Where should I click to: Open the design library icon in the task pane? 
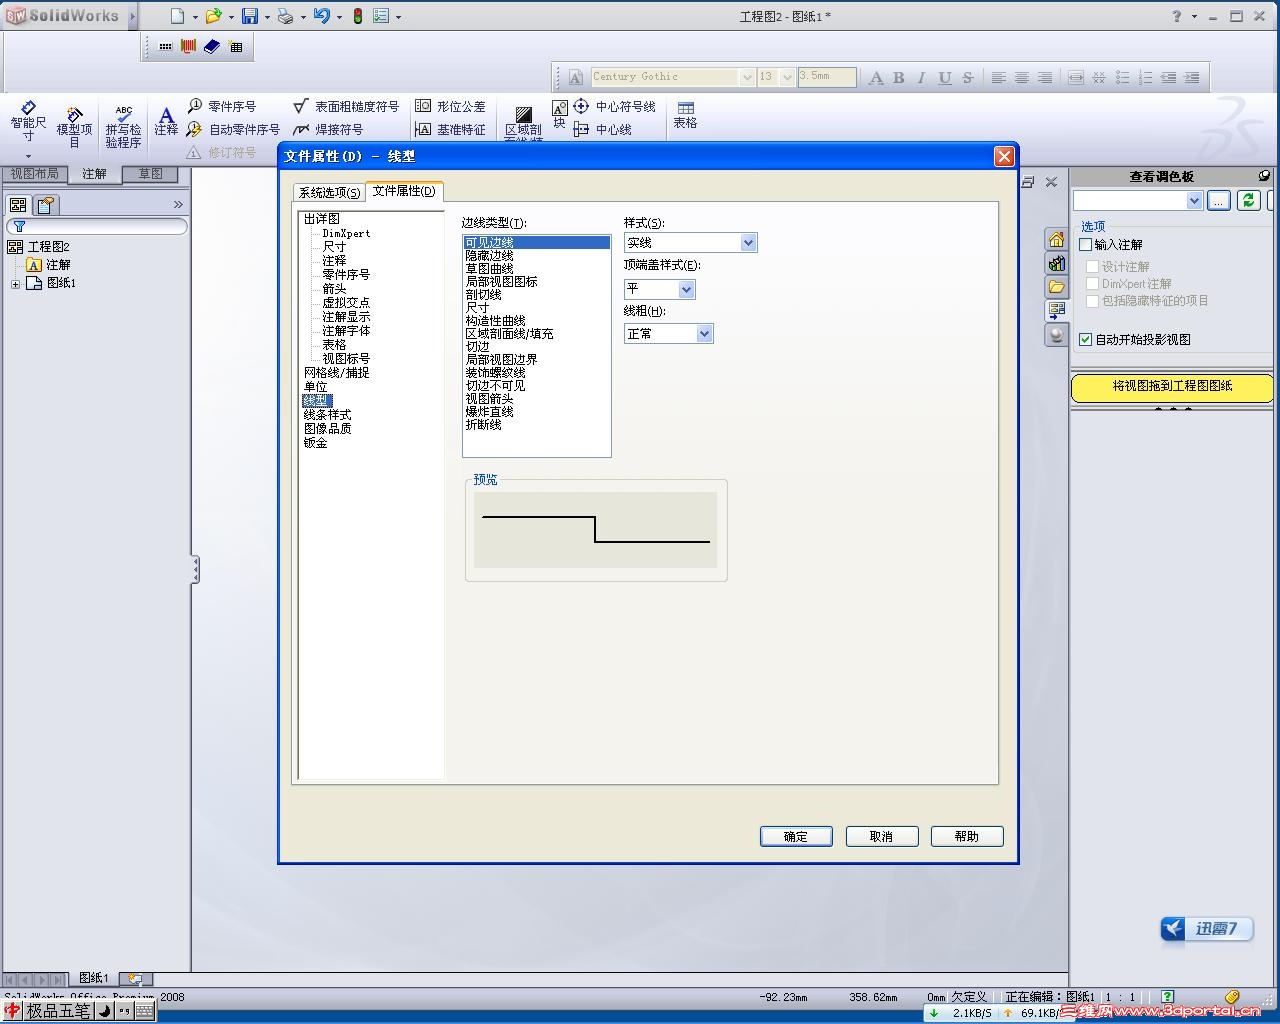click(1057, 263)
